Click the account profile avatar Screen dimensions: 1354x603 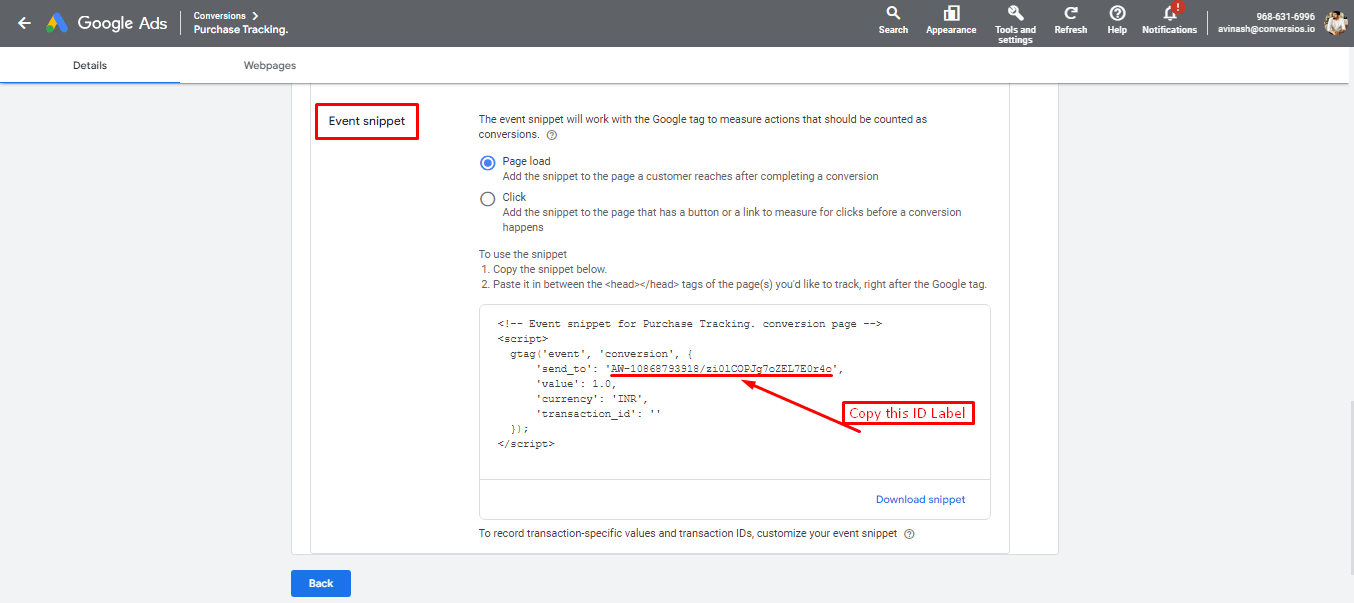(1336, 22)
